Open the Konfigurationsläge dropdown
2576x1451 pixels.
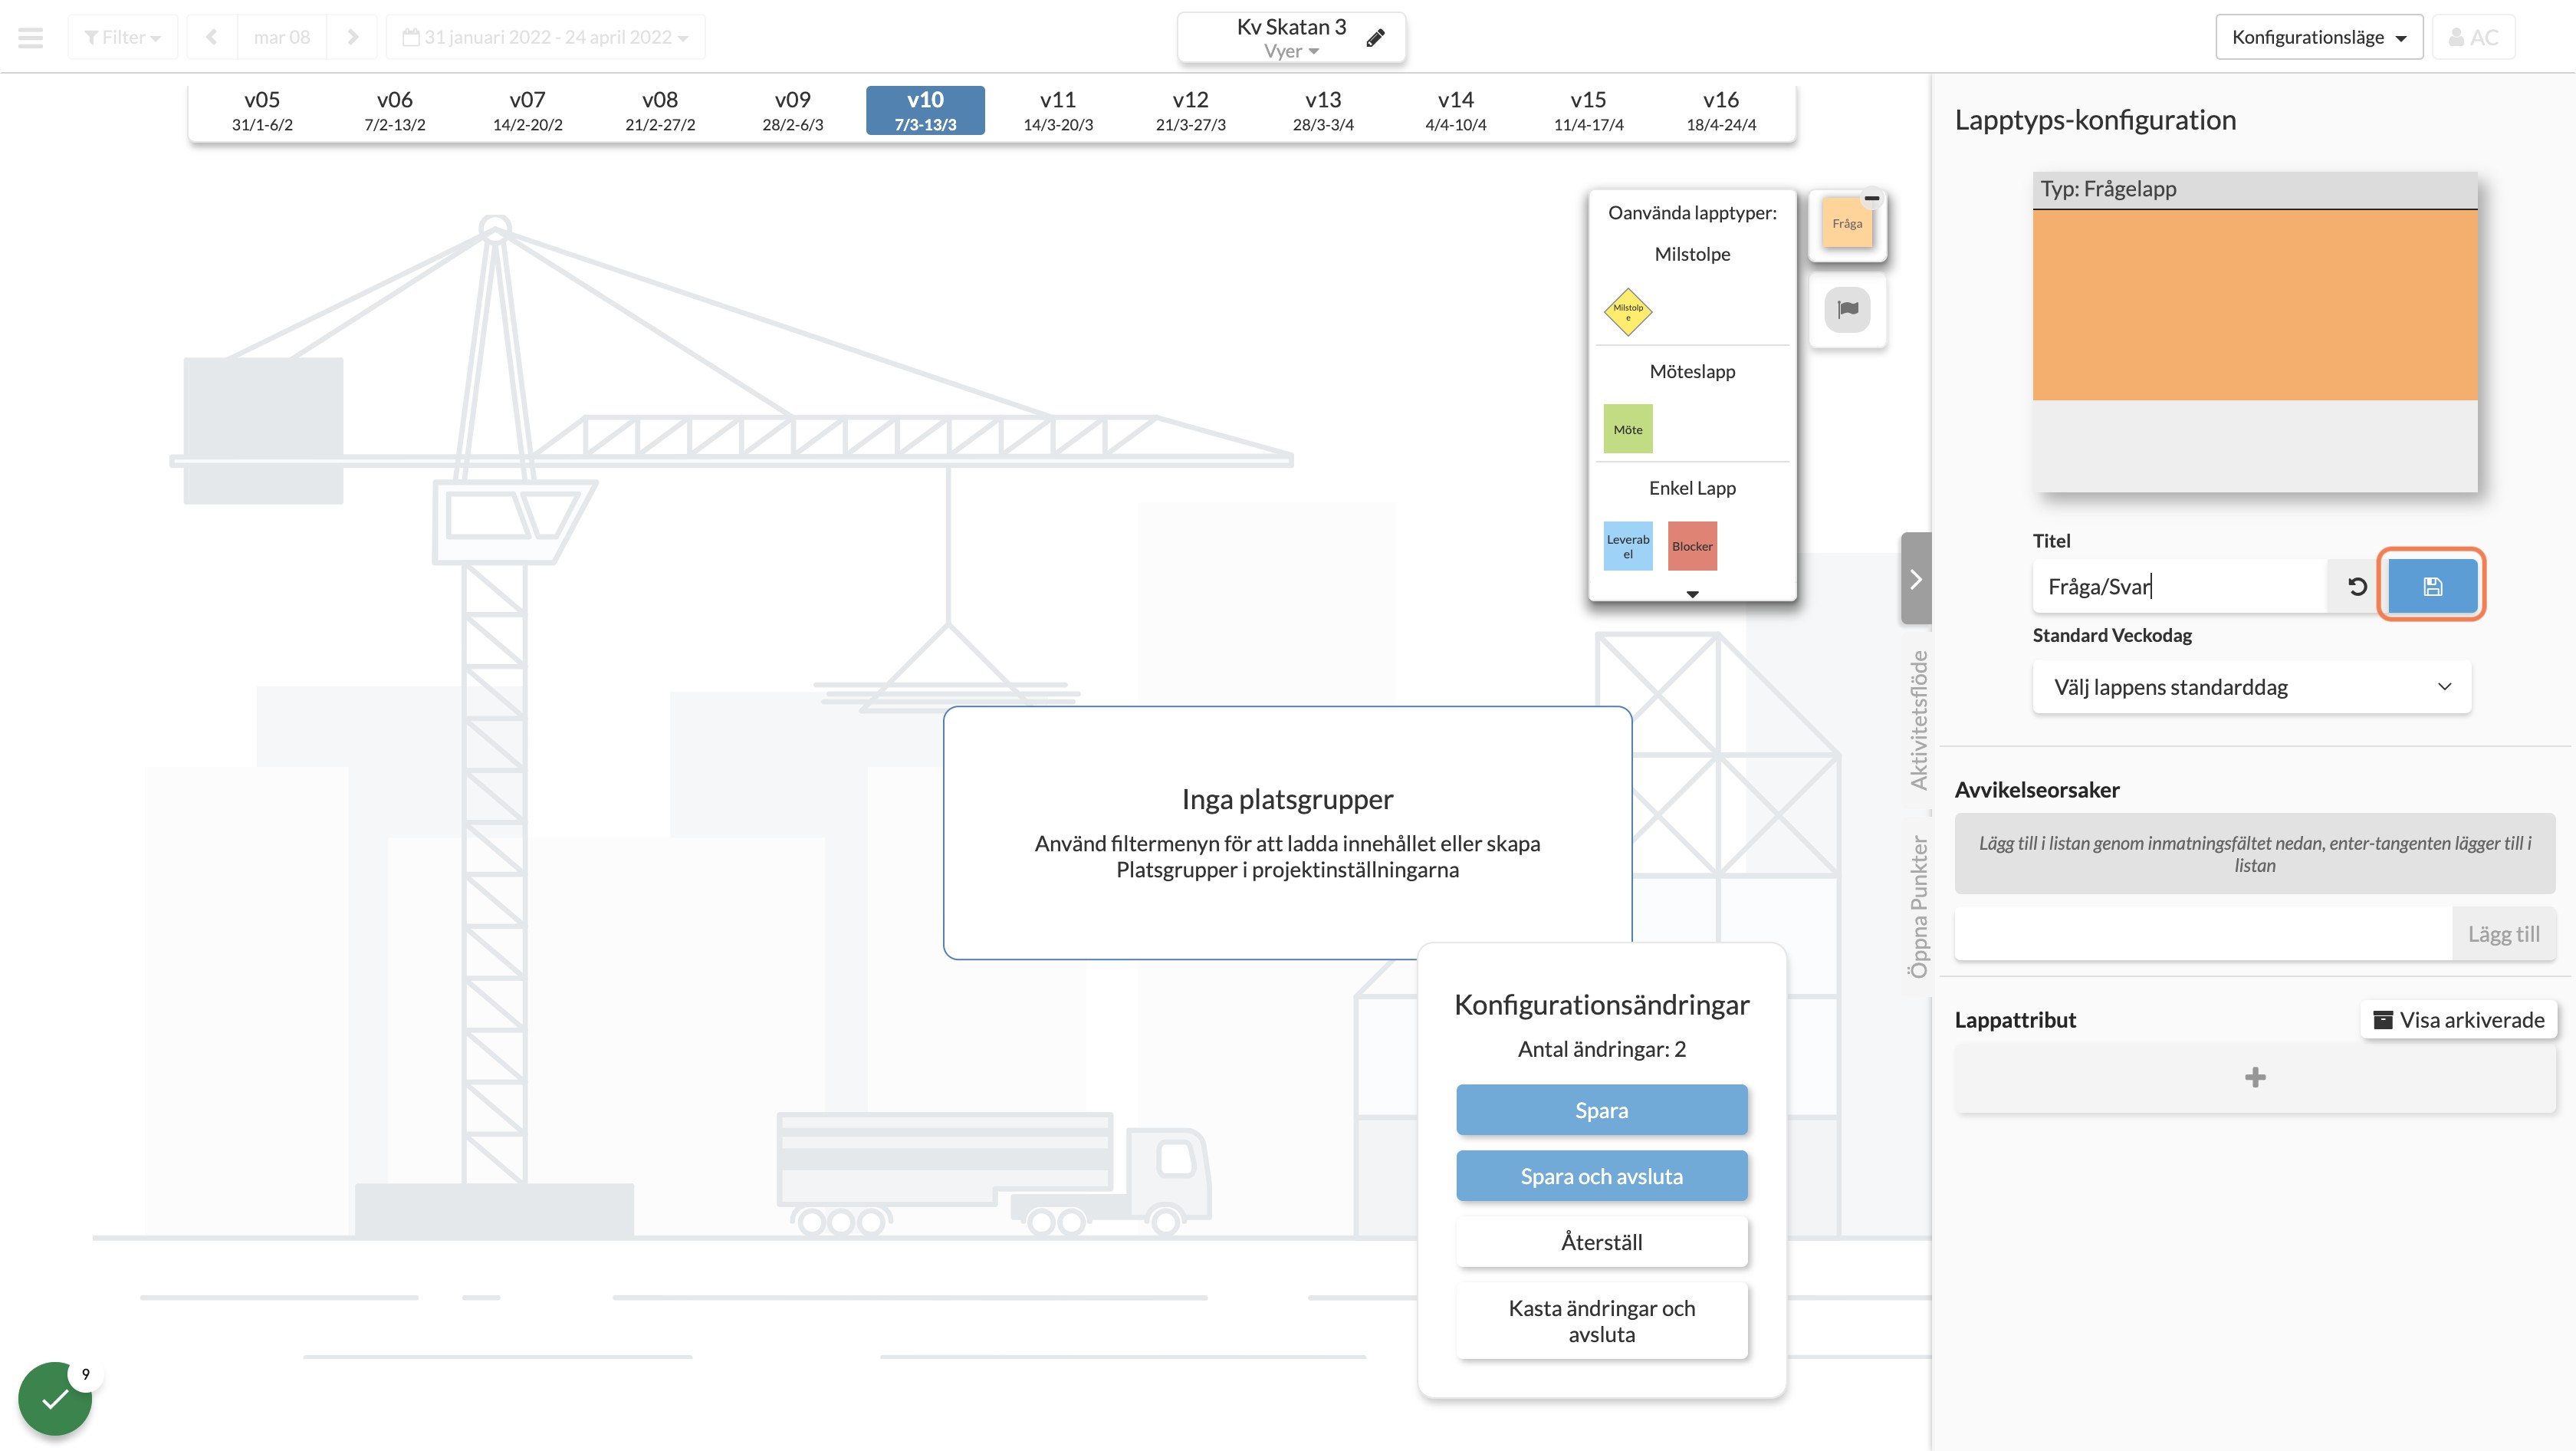point(2318,37)
